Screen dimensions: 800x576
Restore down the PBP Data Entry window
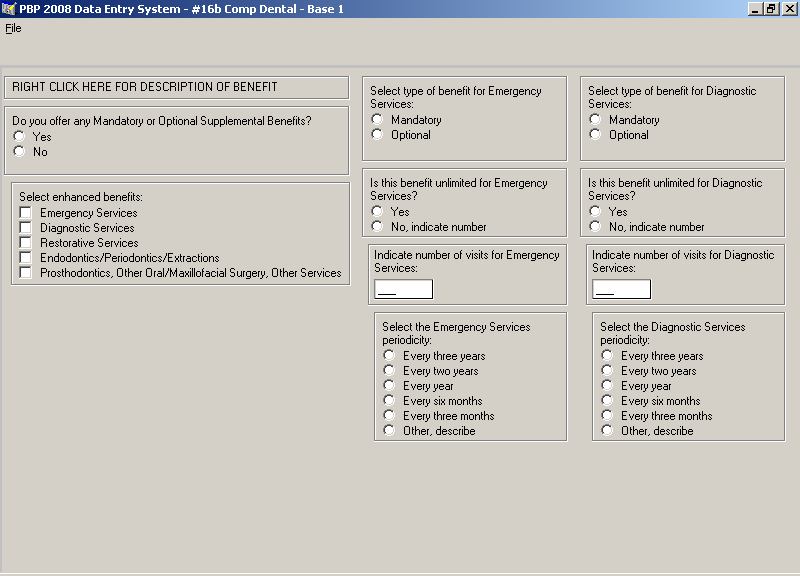771,9
